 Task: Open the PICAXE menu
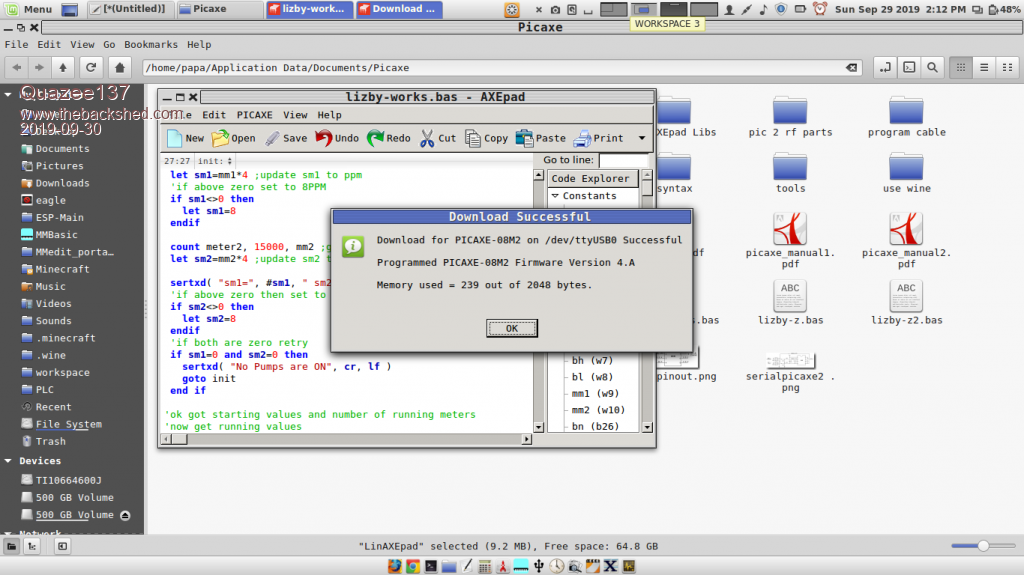[254, 115]
